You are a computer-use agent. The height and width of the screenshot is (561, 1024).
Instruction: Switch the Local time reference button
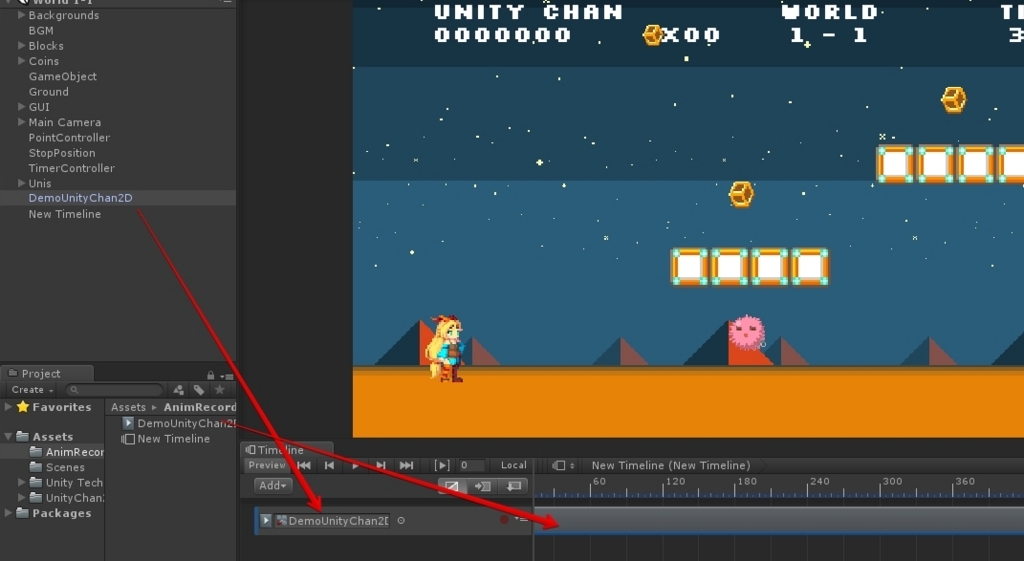coord(513,465)
